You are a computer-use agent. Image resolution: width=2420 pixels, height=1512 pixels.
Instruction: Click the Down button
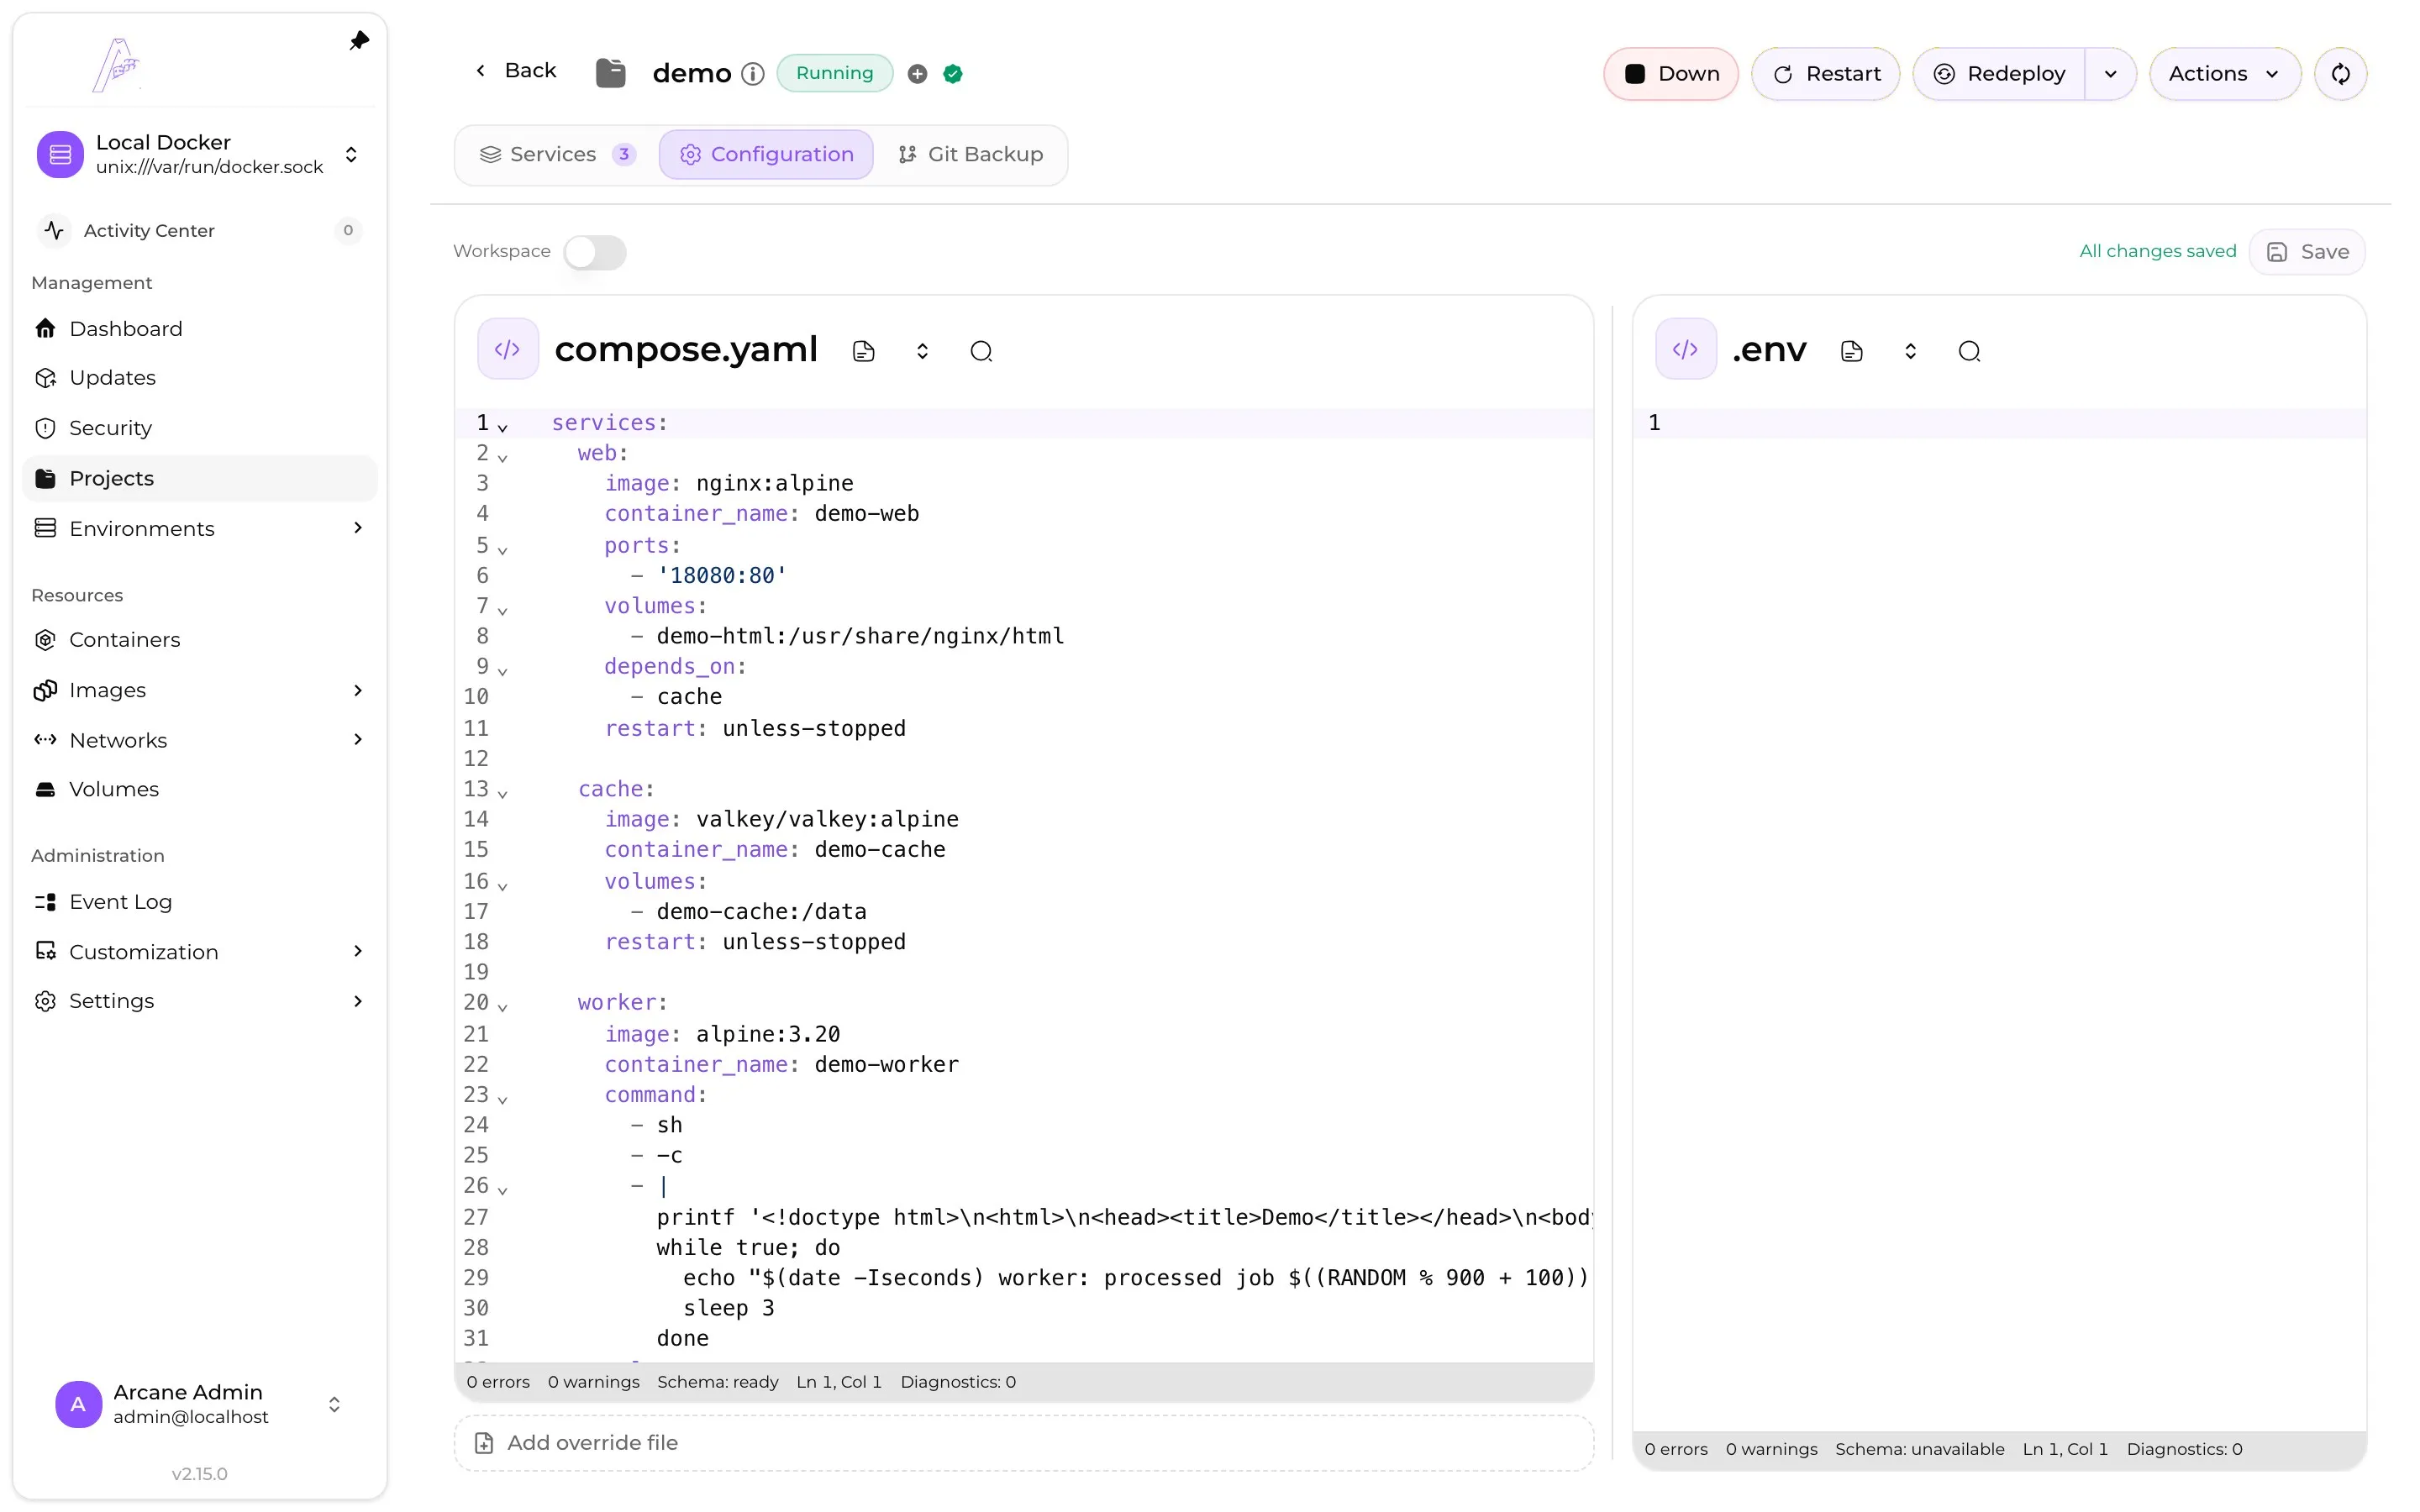(1671, 74)
